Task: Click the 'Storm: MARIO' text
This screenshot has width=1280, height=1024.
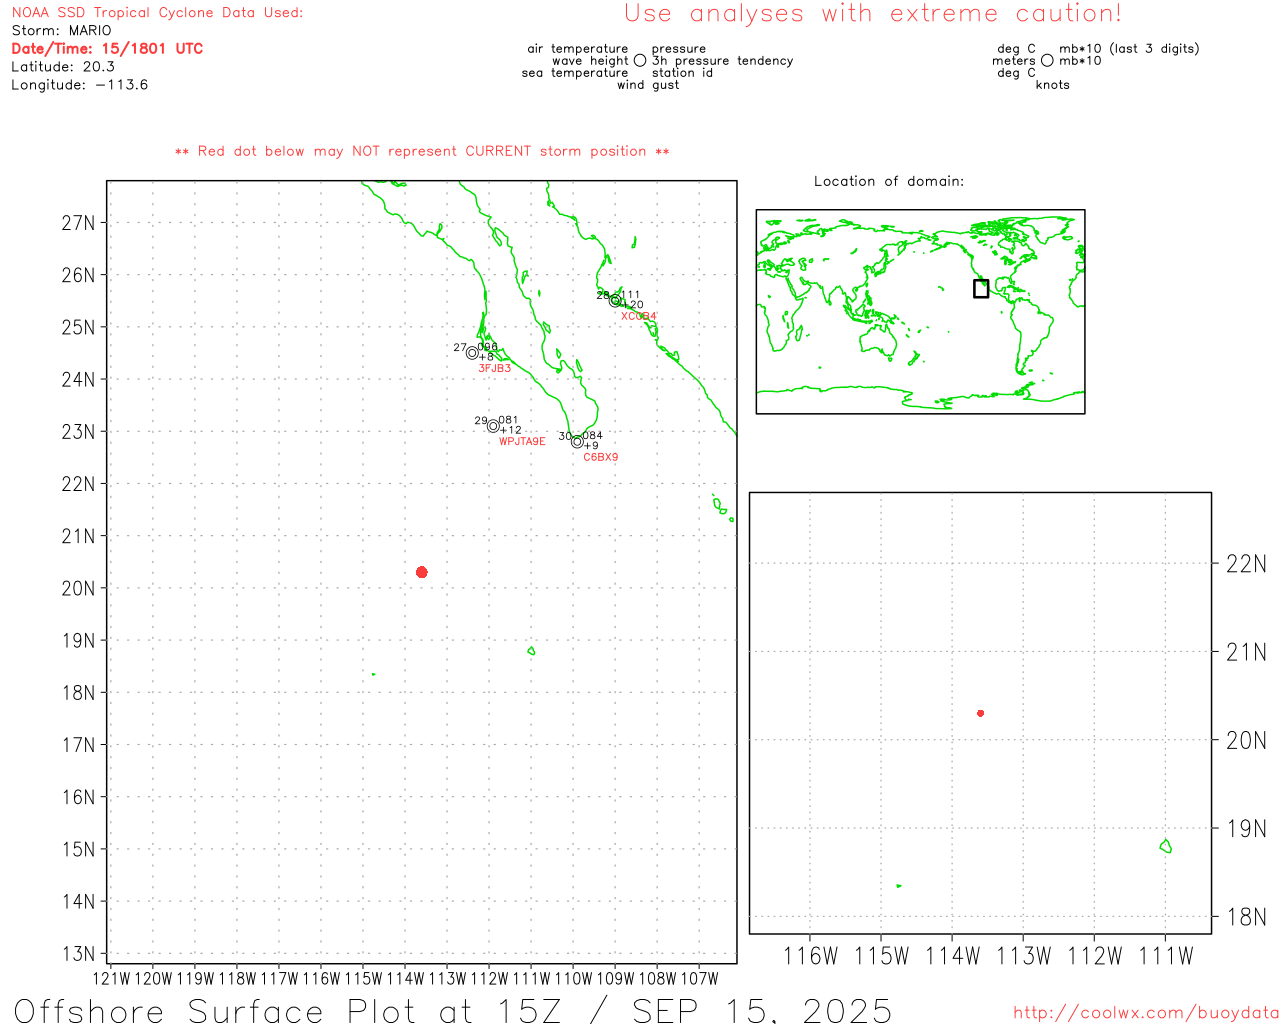Action: pyautogui.click(x=61, y=30)
